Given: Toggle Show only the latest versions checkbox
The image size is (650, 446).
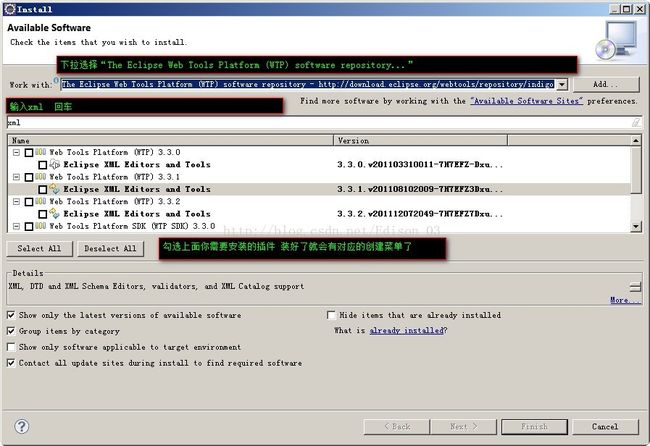Looking at the screenshot, I should (x=11, y=315).
